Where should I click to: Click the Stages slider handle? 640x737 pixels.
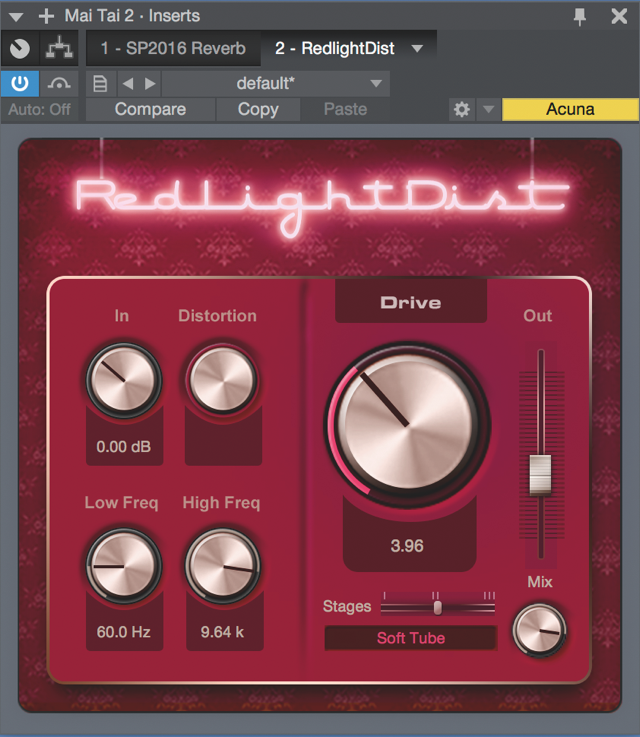437,607
